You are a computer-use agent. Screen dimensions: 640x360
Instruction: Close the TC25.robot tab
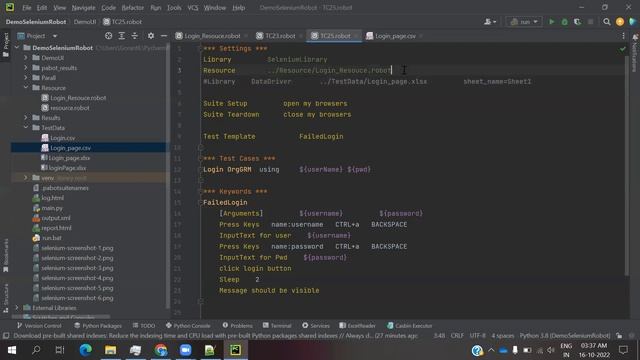pyautogui.click(x=356, y=36)
